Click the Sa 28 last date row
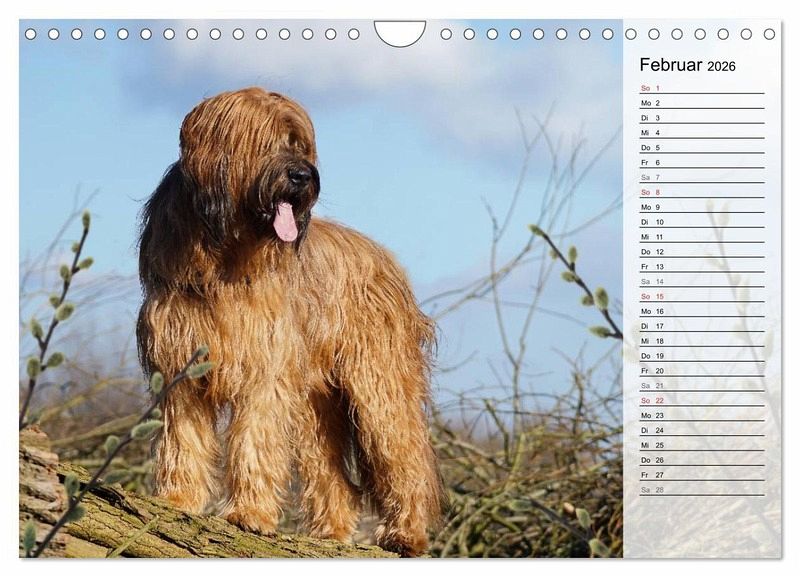Viewport: 800px width, 577px height. coord(701,490)
